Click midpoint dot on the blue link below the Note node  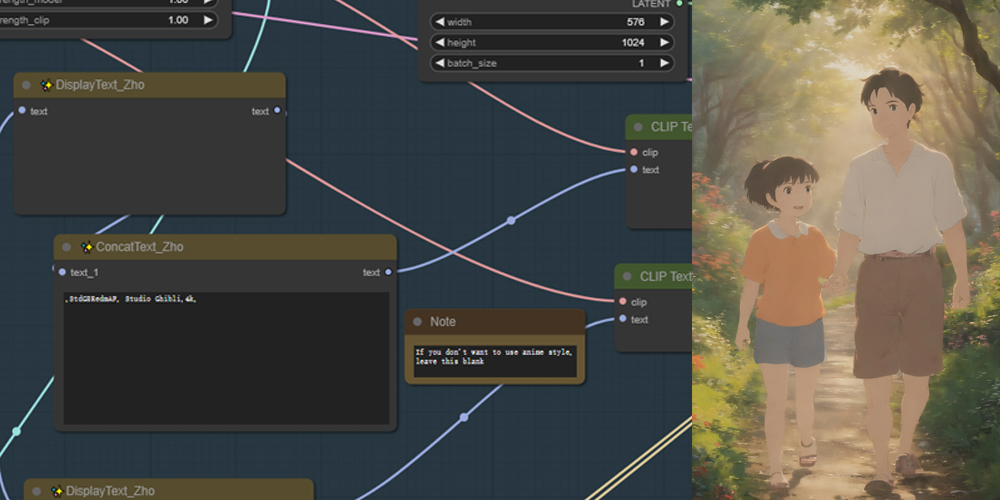[464, 418]
